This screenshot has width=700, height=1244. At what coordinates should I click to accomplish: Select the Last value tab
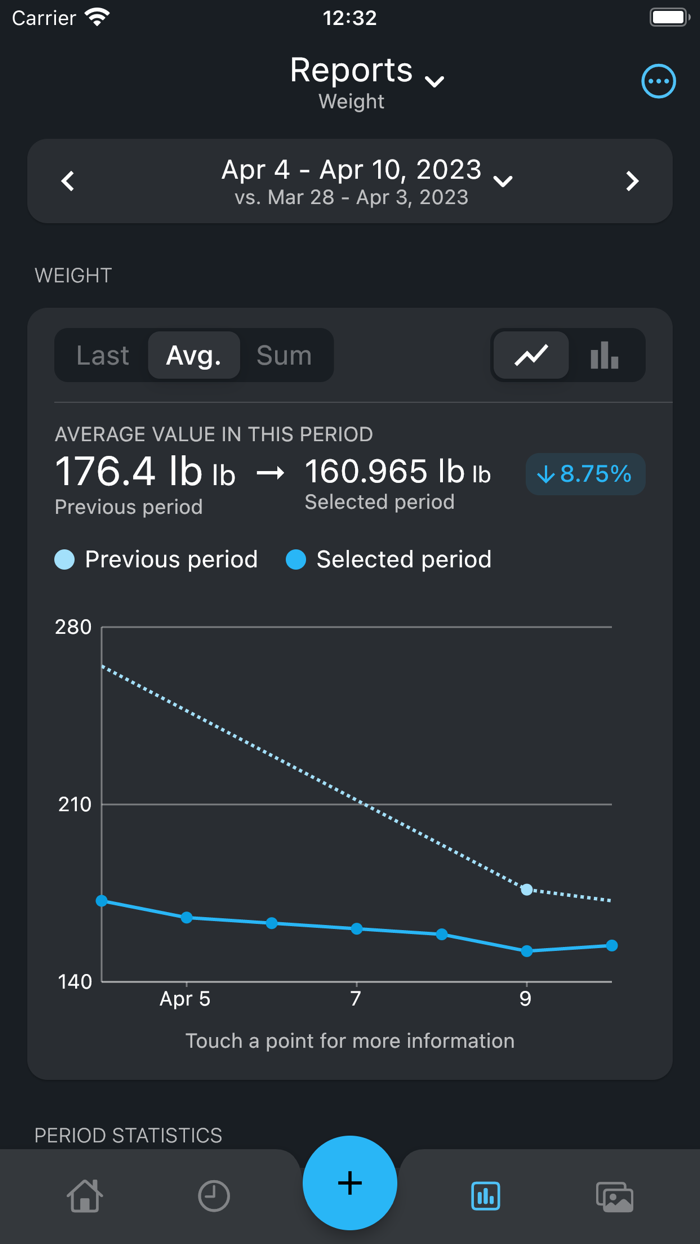tap(103, 355)
